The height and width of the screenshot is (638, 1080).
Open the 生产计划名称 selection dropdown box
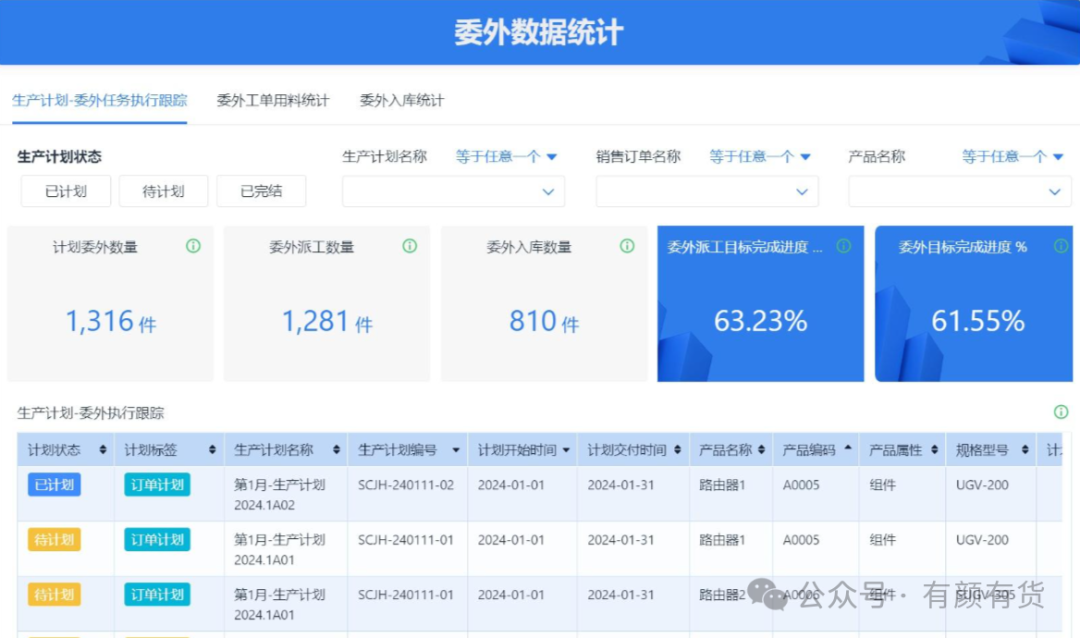pyautogui.click(x=453, y=191)
